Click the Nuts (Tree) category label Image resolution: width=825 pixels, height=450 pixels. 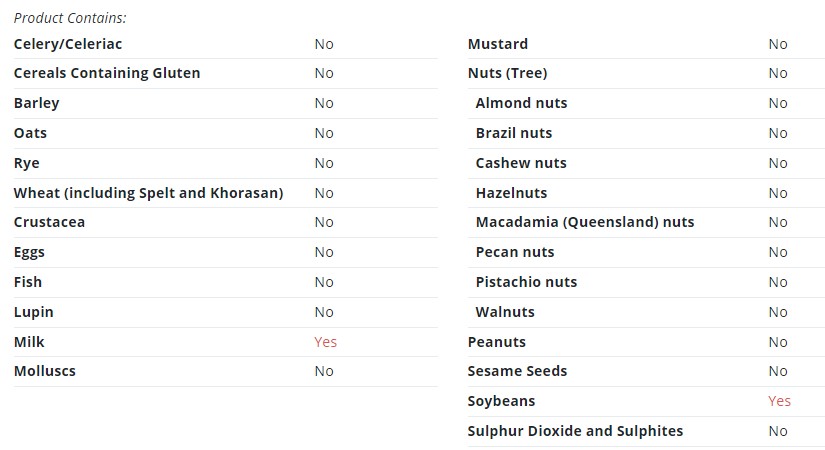pyautogui.click(x=507, y=73)
